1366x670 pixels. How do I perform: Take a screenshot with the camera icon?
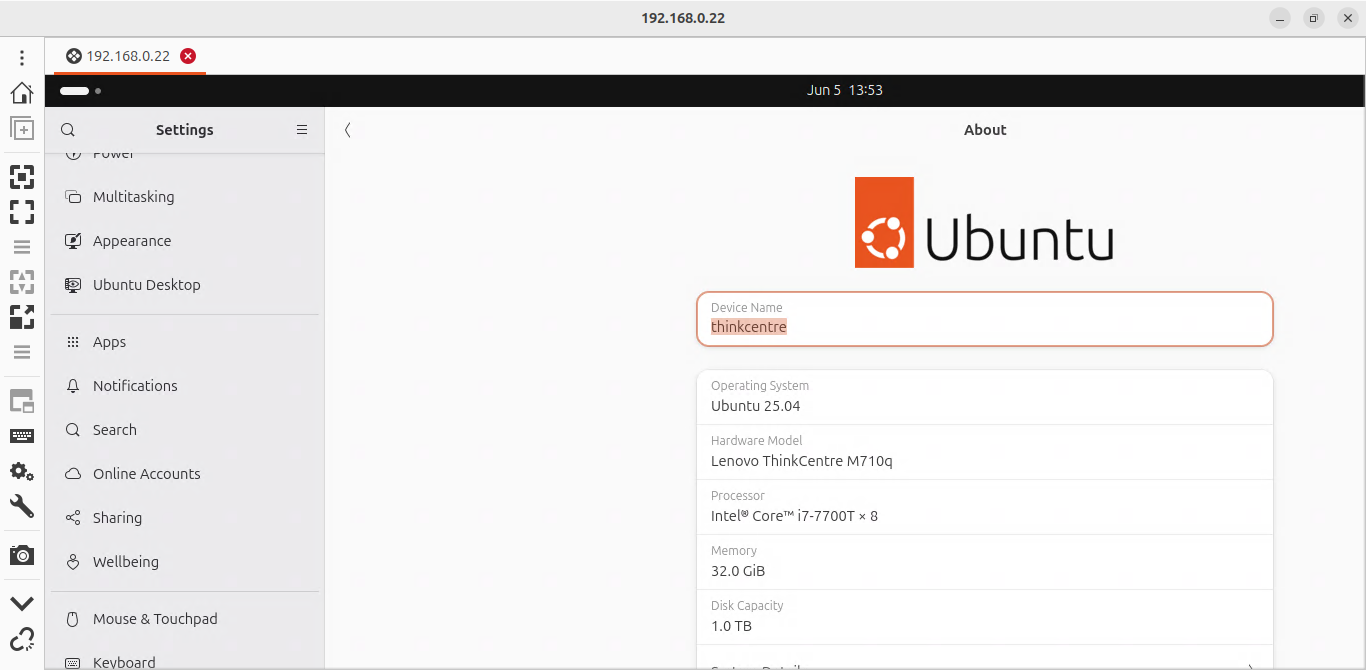pos(22,554)
